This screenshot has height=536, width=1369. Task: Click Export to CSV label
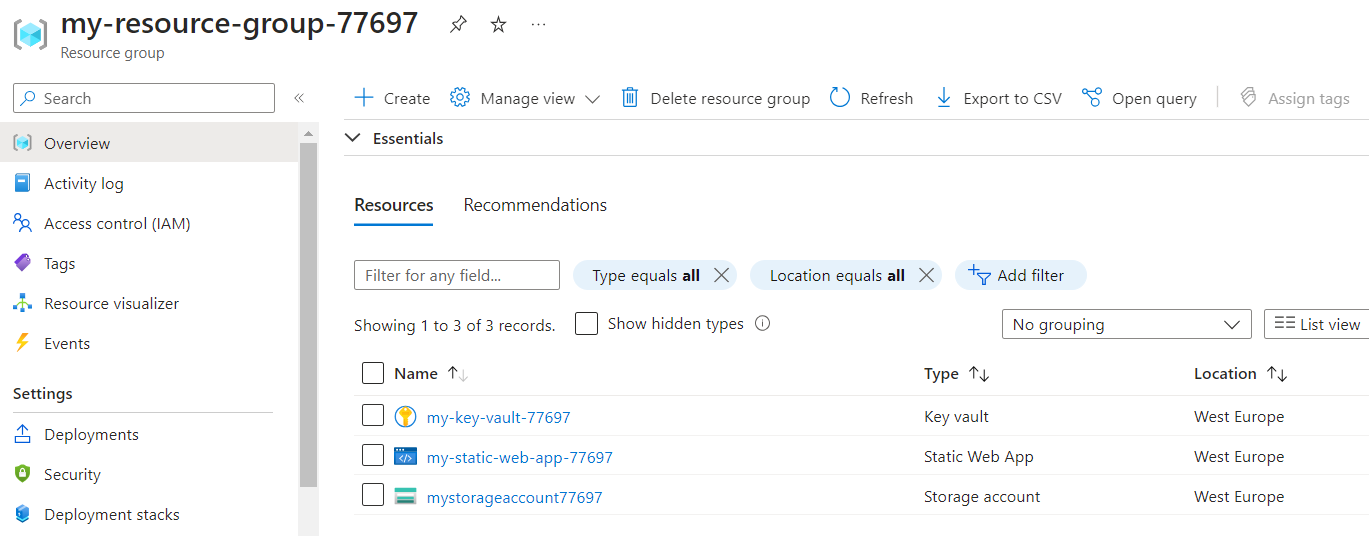tap(1012, 98)
